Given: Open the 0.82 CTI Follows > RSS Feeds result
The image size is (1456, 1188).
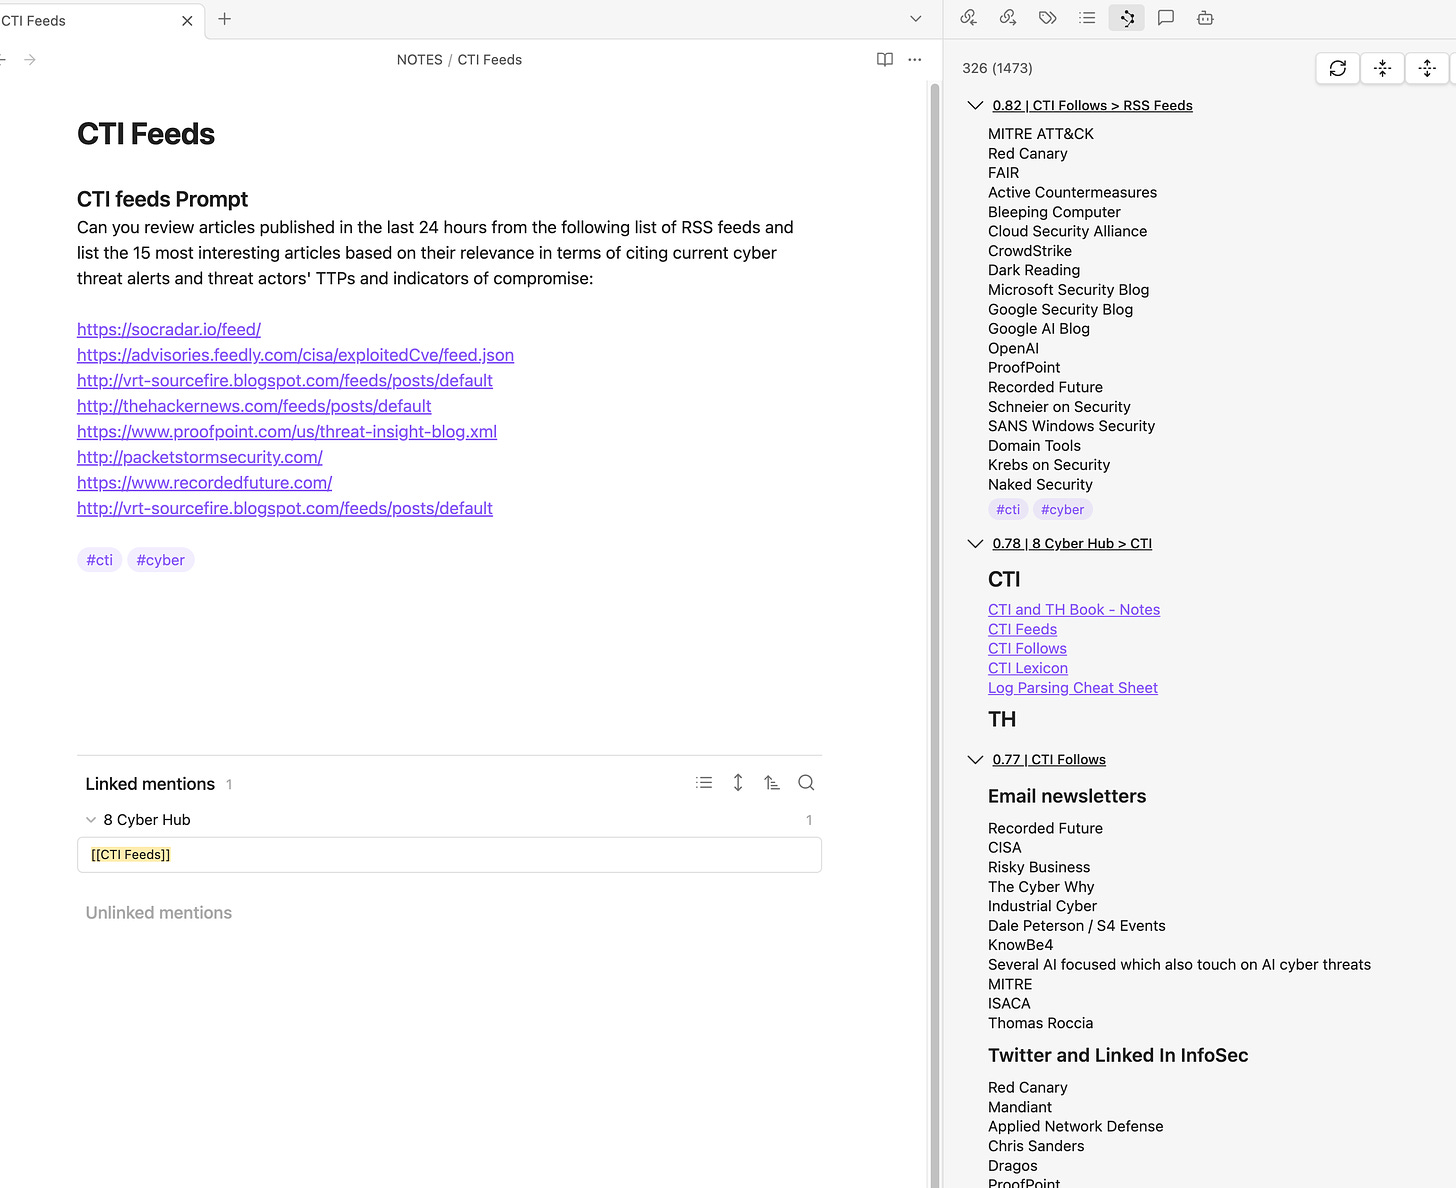Looking at the screenshot, I should click(x=1092, y=106).
